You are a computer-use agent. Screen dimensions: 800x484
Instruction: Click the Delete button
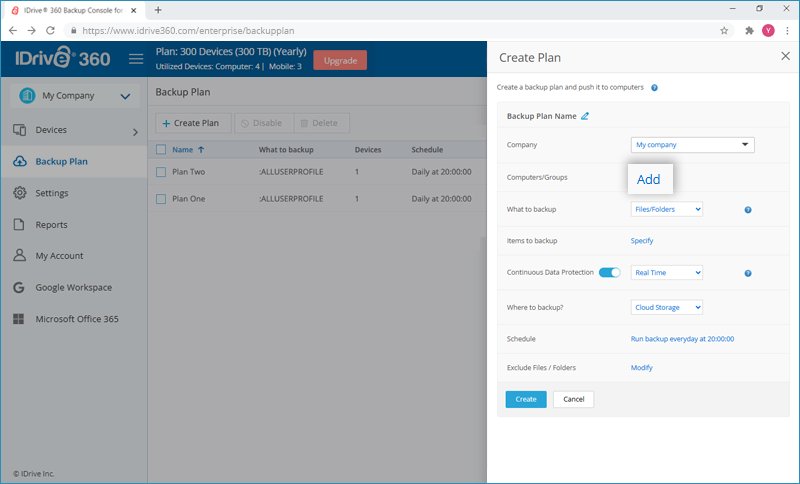pos(322,123)
